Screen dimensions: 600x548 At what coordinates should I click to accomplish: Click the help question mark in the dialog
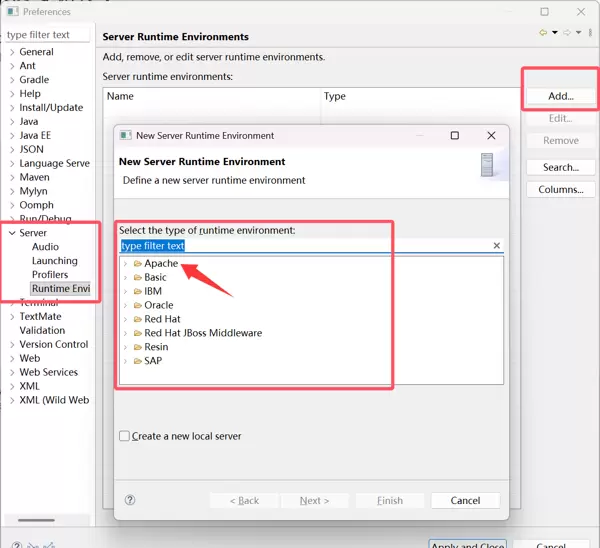130,500
